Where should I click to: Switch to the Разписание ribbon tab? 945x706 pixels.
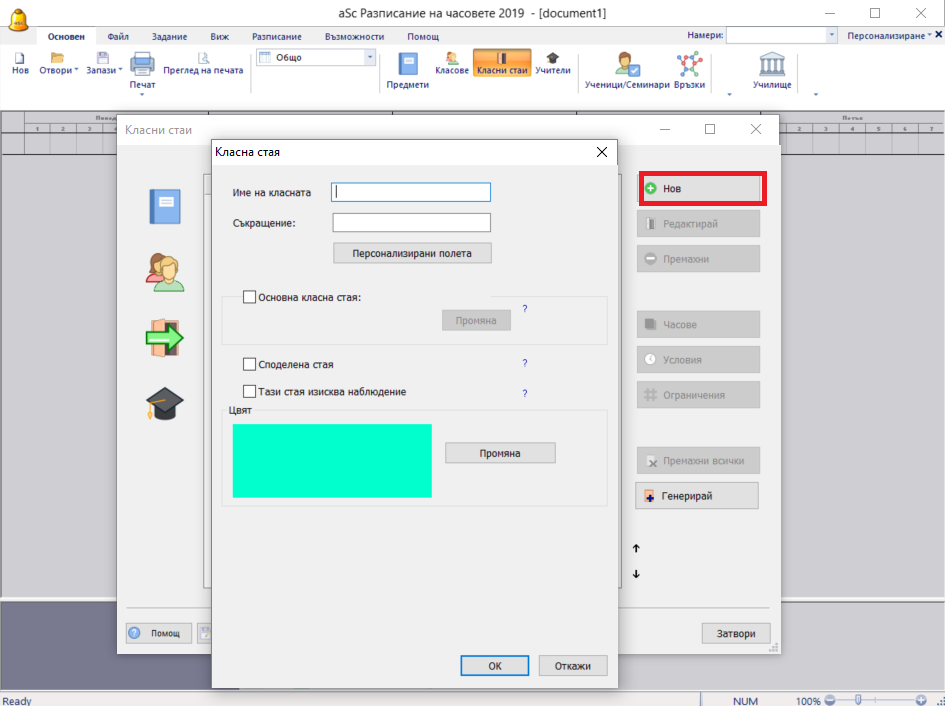[276, 36]
